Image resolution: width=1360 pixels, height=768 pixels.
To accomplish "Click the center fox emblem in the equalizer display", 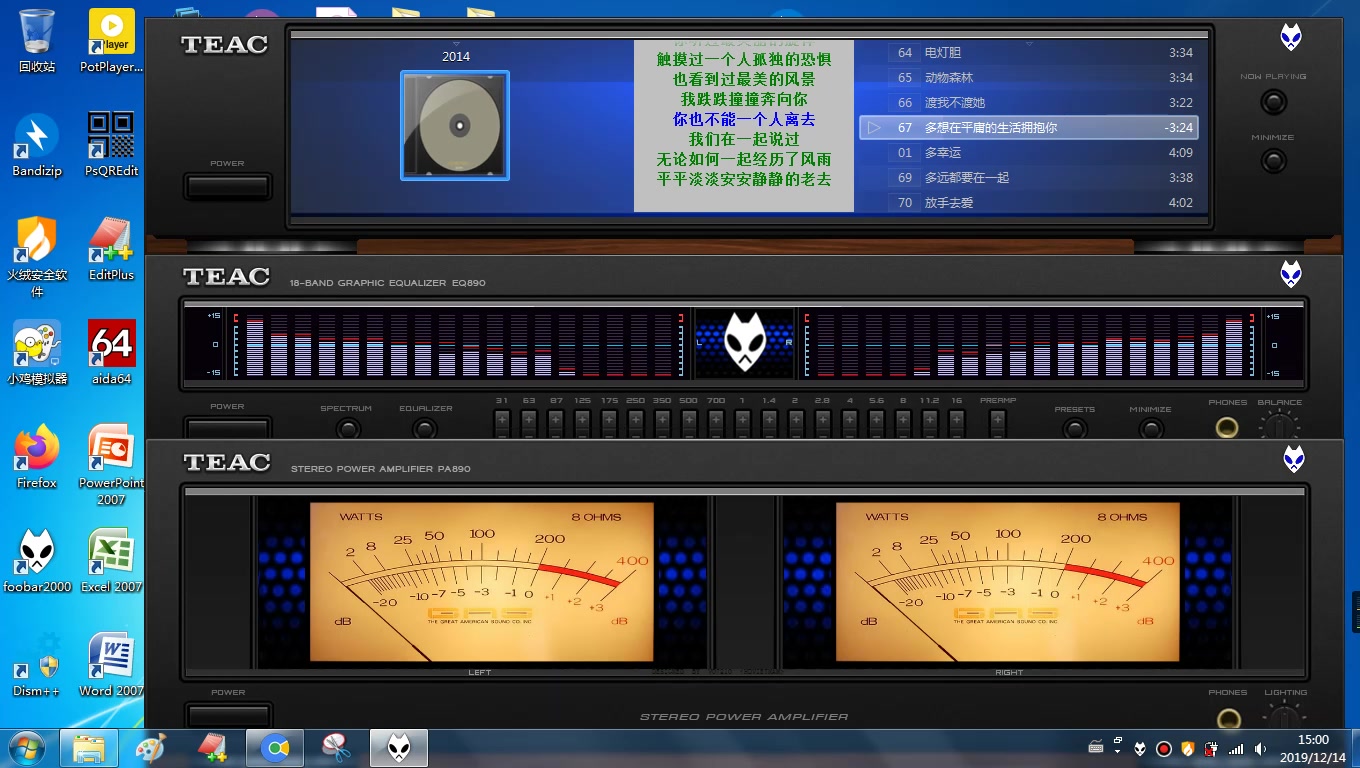I will click(x=745, y=343).
